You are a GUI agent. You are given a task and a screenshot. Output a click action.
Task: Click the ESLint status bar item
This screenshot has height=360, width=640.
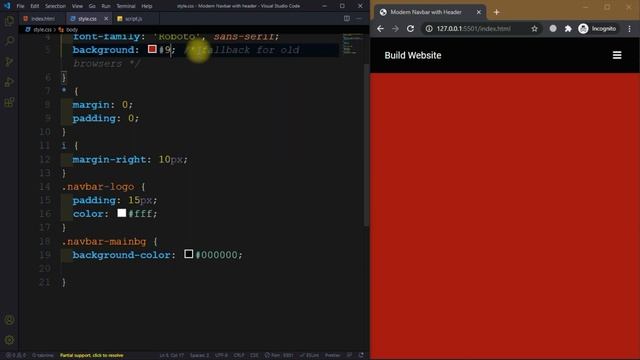309,356
